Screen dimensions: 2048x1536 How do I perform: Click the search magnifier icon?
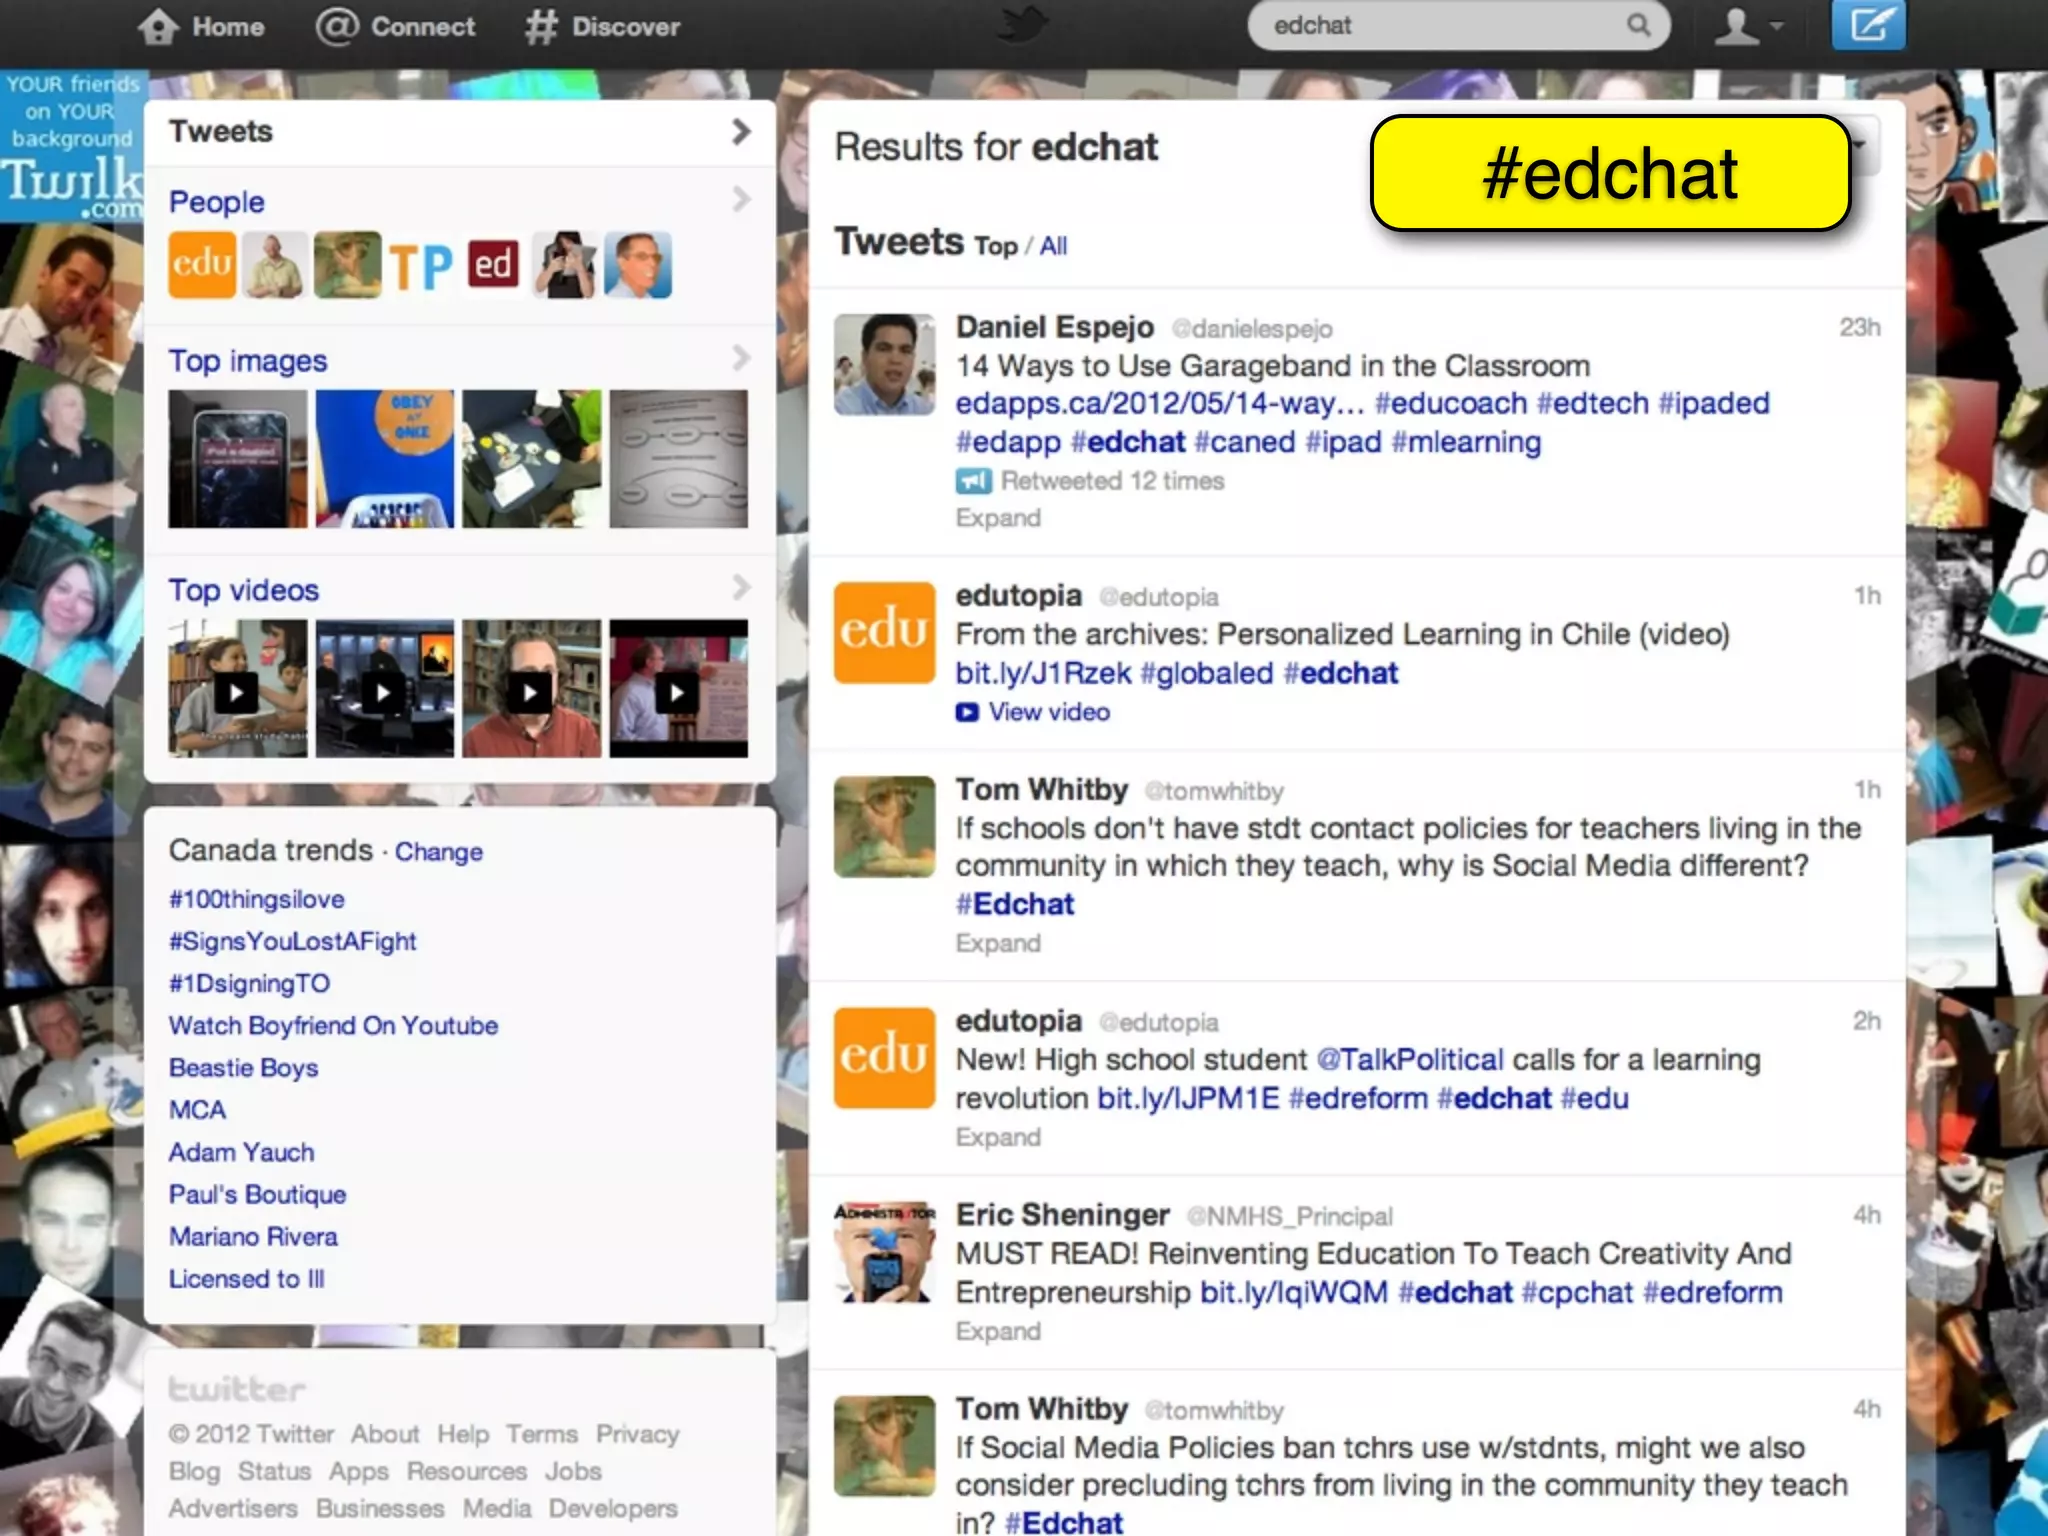click(1638, 25)
